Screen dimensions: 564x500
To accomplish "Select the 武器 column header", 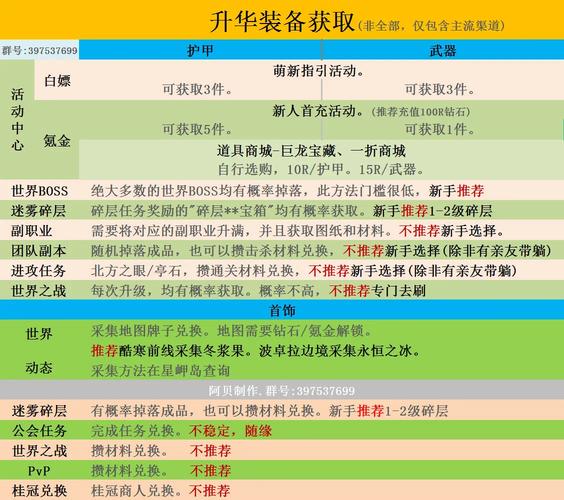I will coord(443,50).
